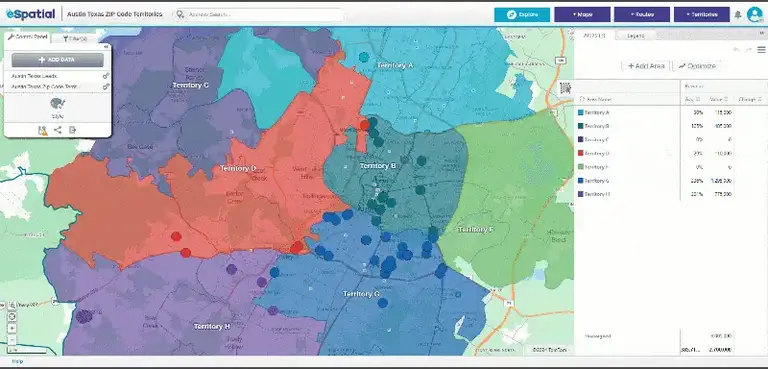Click the eSpatial logo
This screenshot has width=768, height=369.
[30, 14]
